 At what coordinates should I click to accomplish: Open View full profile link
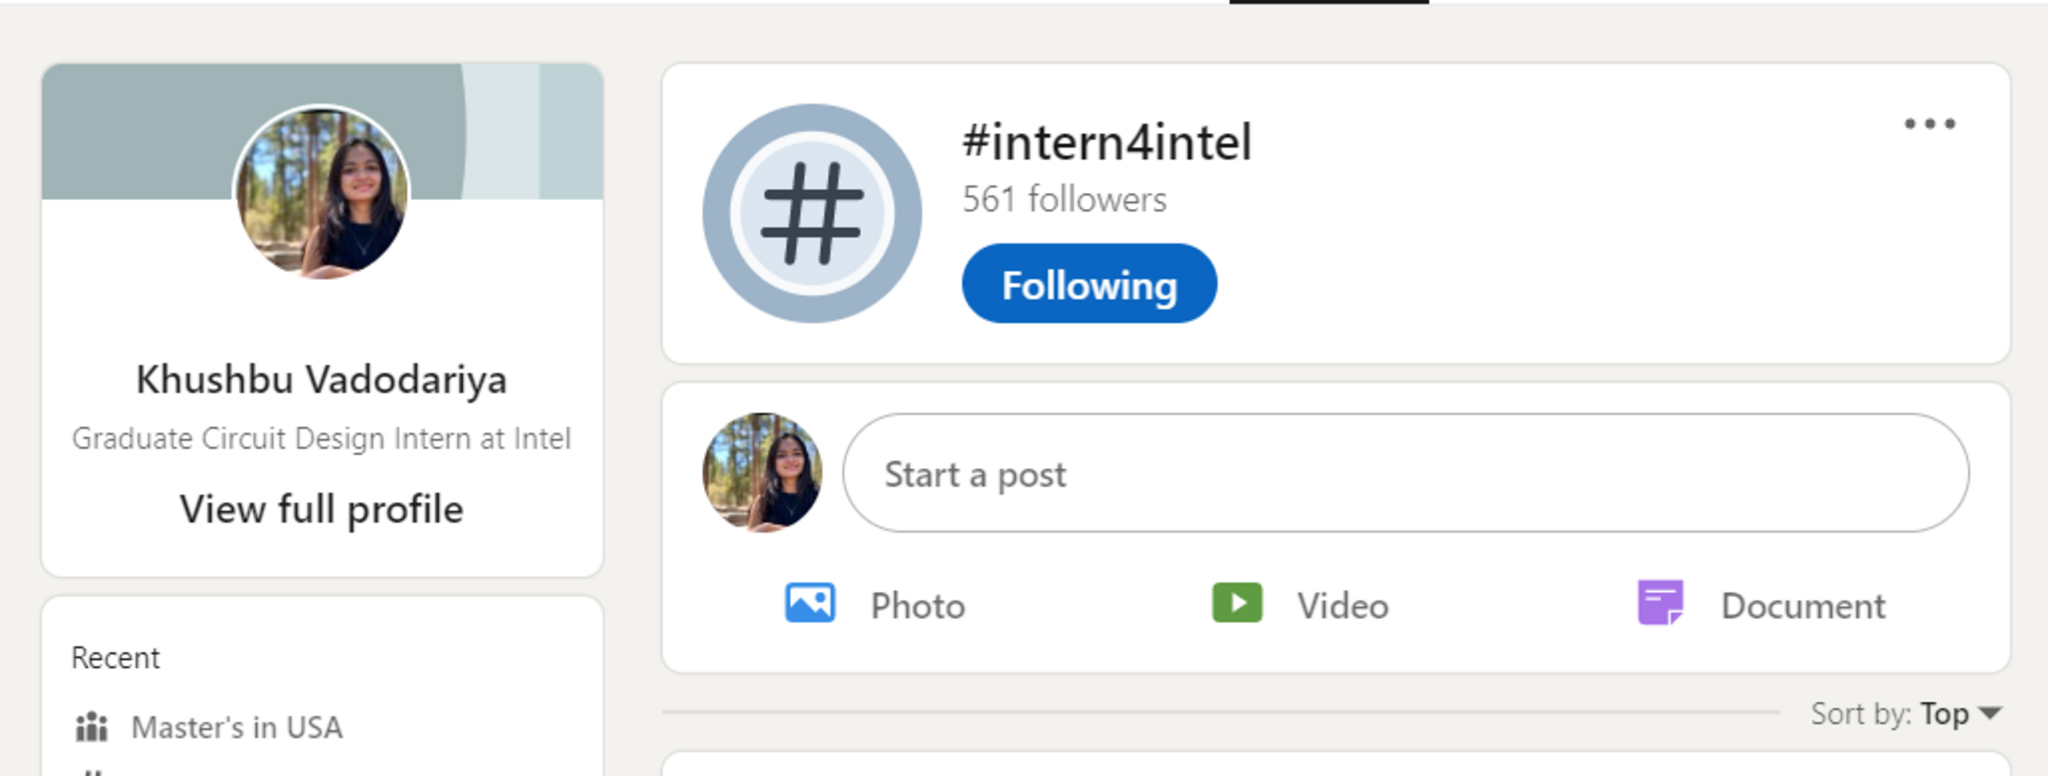point(321,510)
